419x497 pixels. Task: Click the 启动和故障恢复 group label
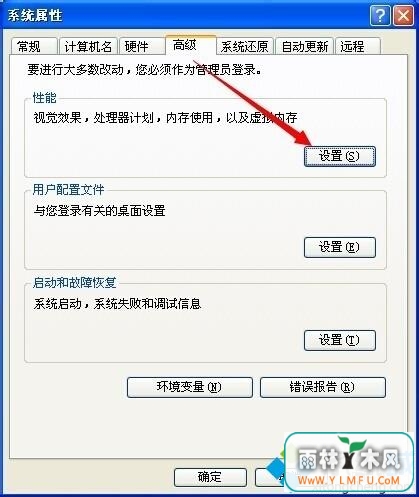[74, 283]
